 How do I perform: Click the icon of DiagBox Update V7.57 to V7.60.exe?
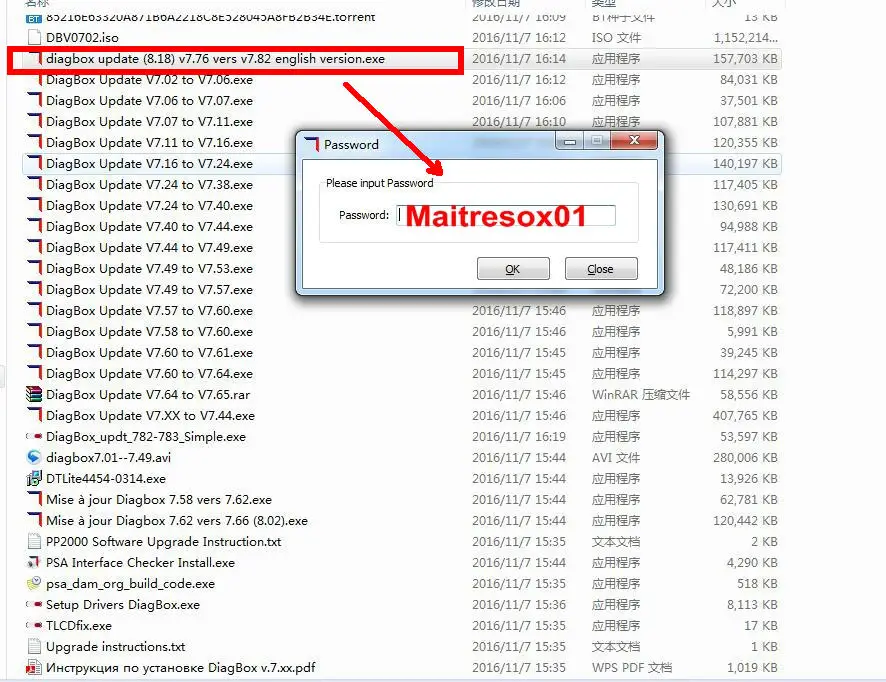pyautogui.click(x=34, y=311)
